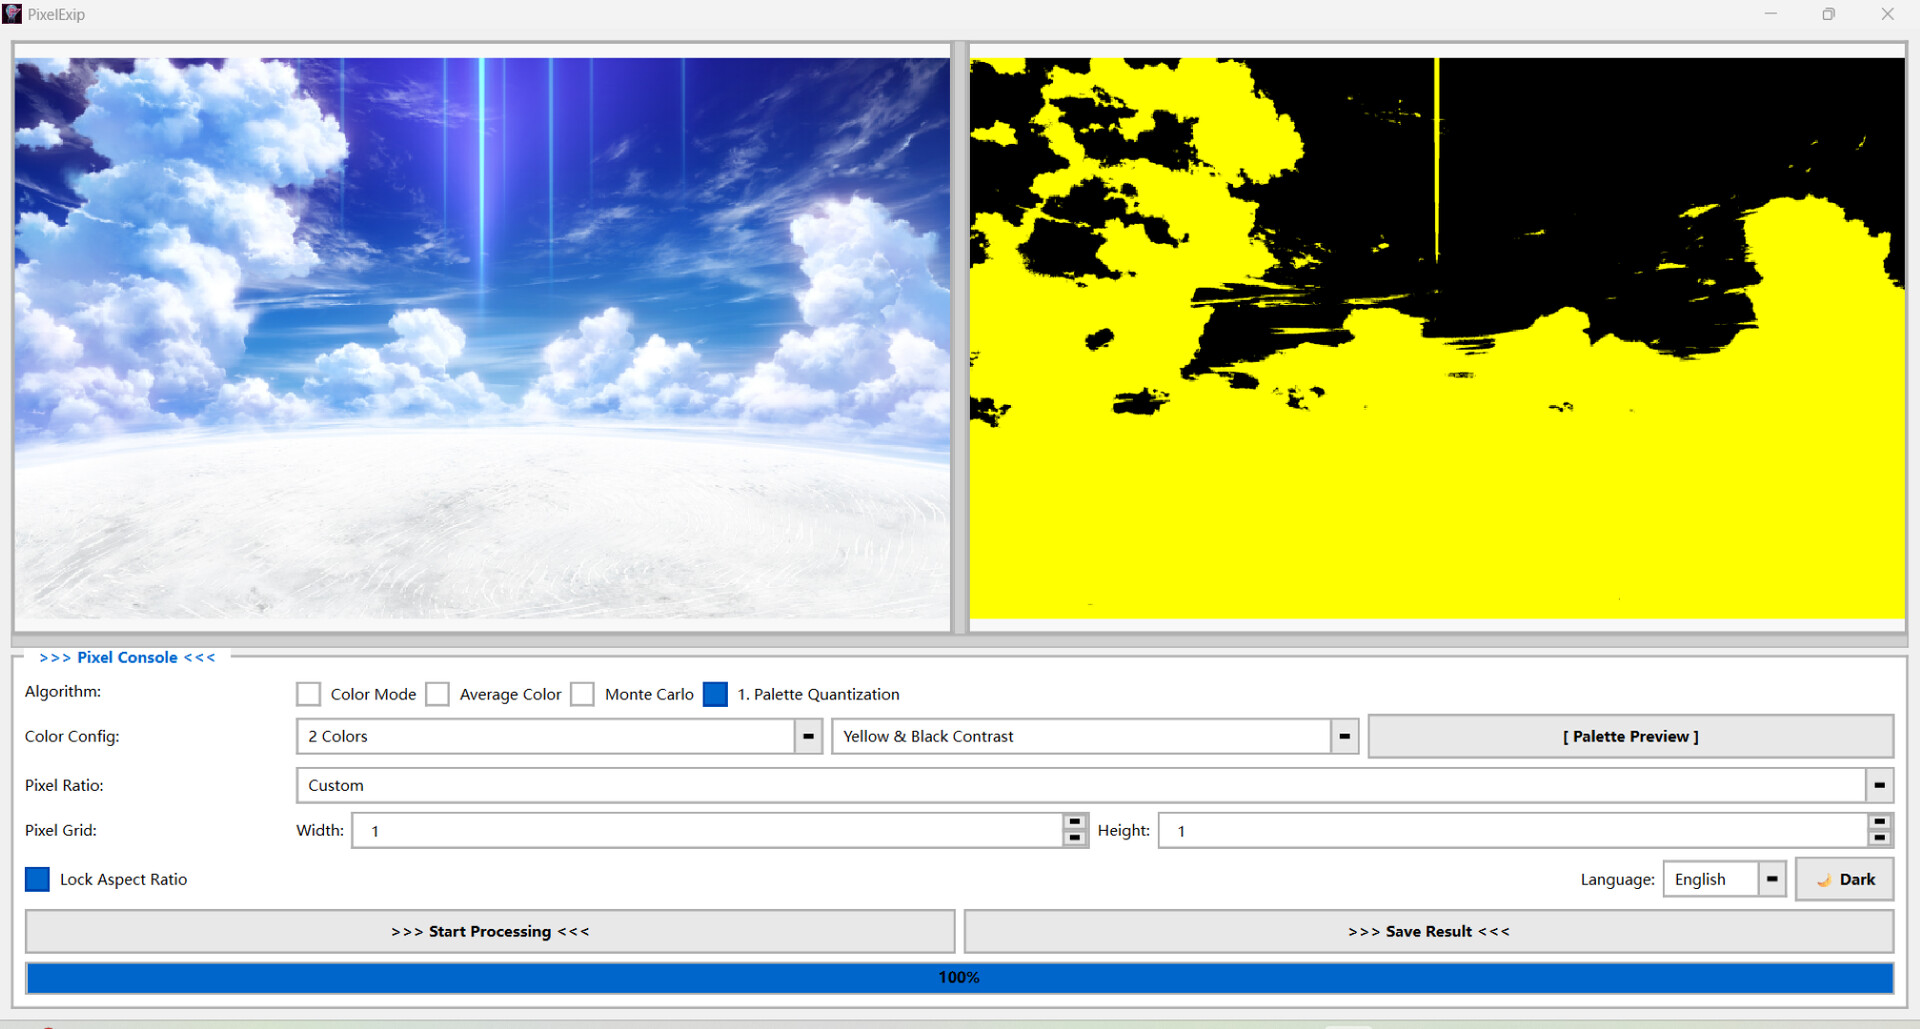This screenshot has height=1029, width=1920.
Task: Open the PixelExip app icon menu in title bar
Action: pos(14,13)
